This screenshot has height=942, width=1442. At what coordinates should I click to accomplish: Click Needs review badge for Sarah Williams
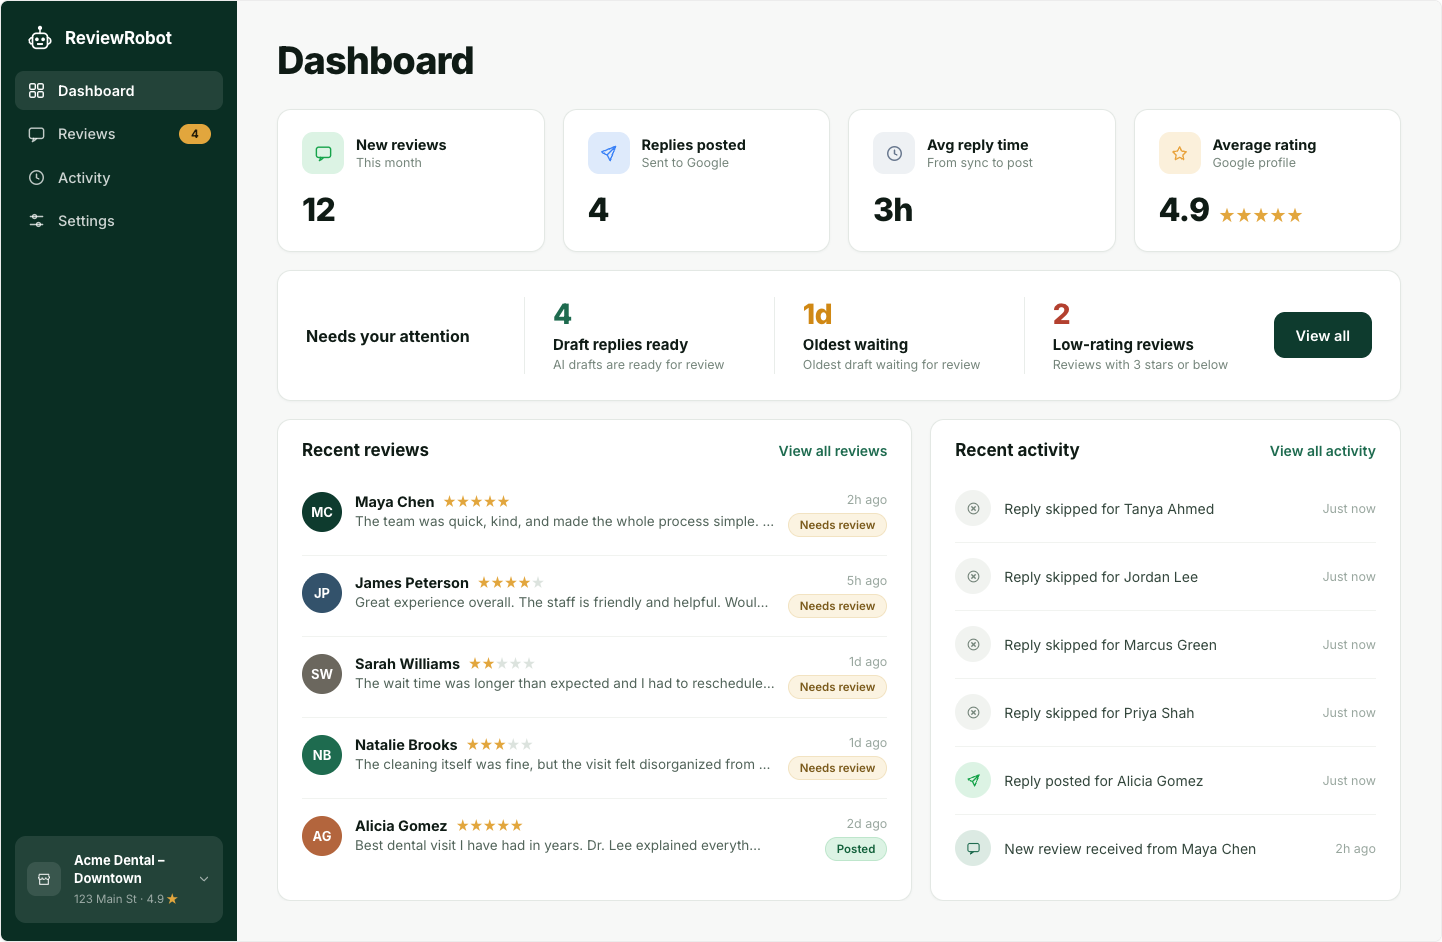click(837, 687)
